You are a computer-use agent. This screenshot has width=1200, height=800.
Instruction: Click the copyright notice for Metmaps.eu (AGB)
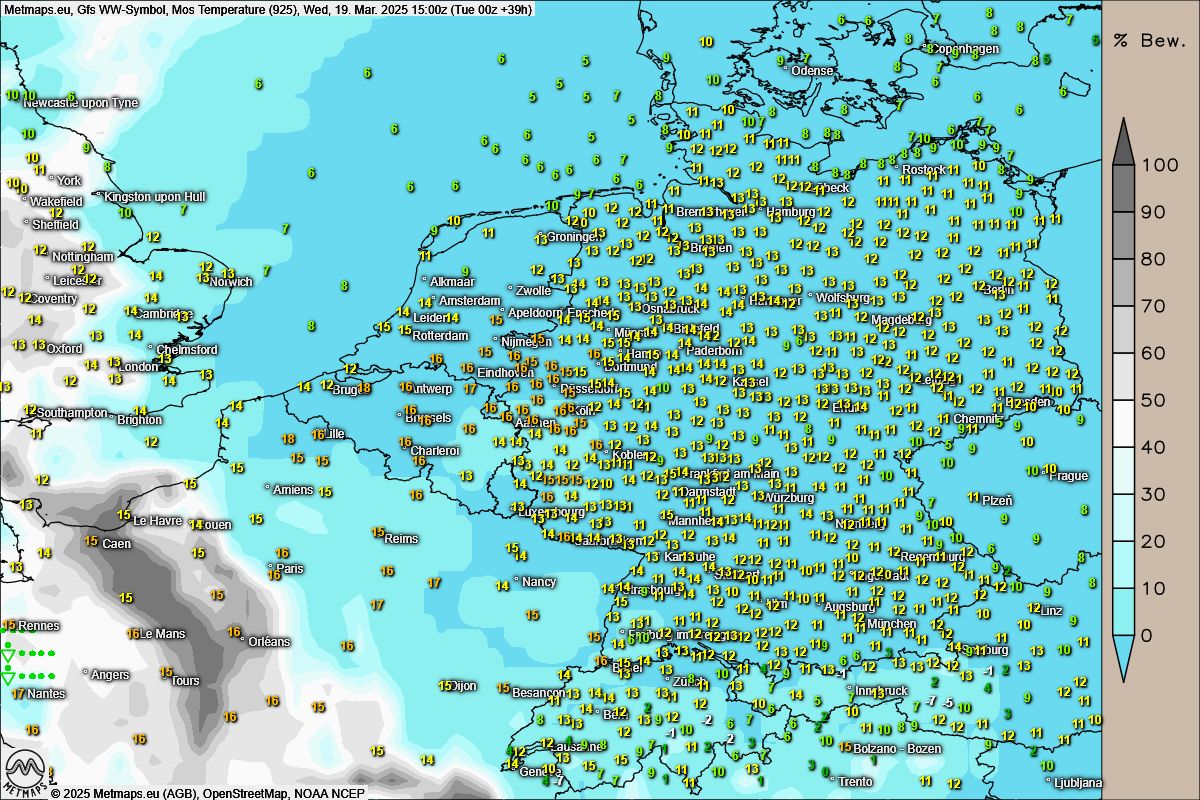[207, 793]
